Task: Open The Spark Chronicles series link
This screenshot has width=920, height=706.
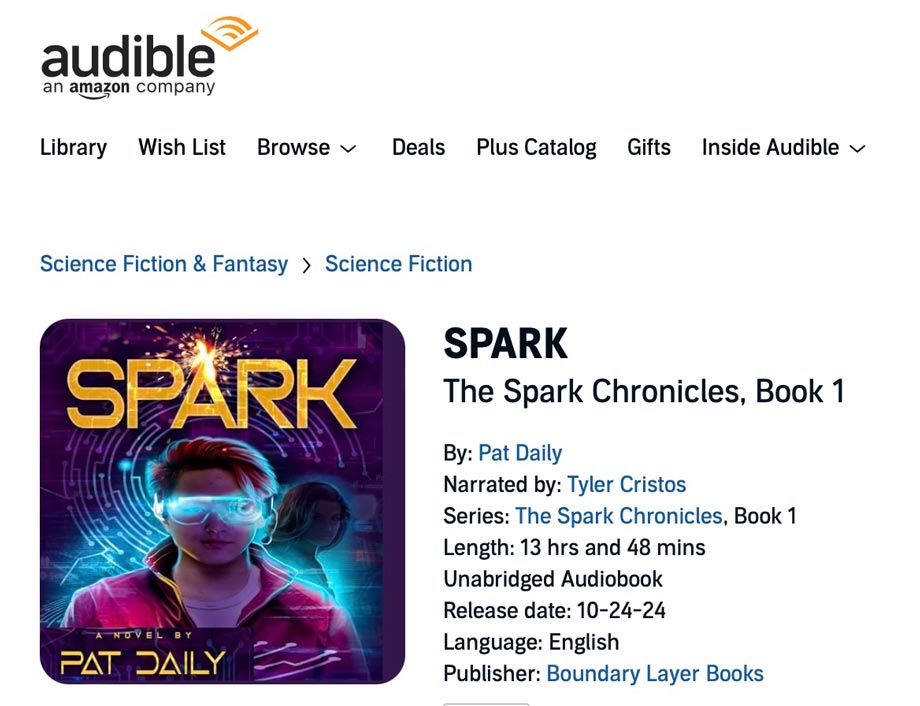Action: (x=618, y=516)
